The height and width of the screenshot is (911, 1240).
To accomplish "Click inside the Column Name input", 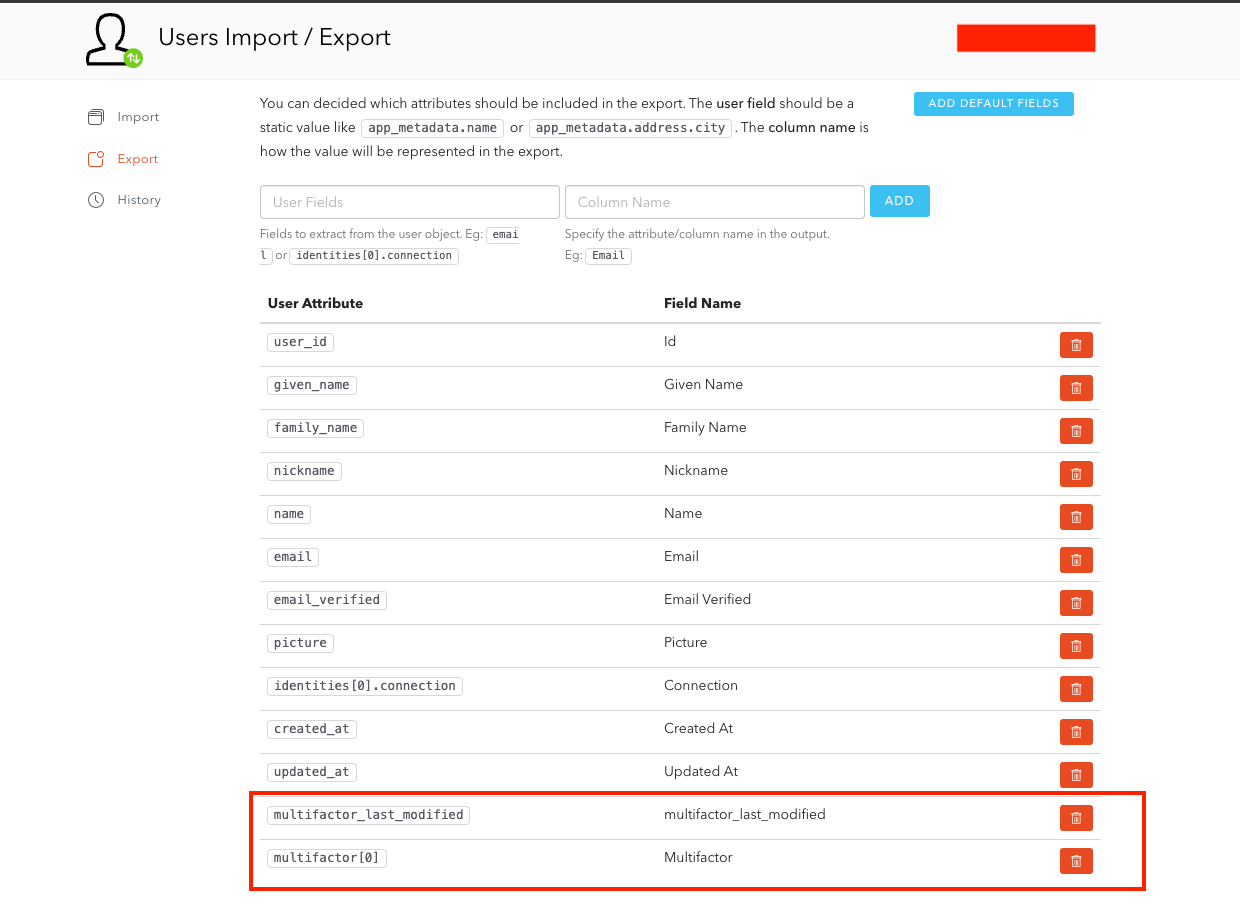I will point(714,201).
